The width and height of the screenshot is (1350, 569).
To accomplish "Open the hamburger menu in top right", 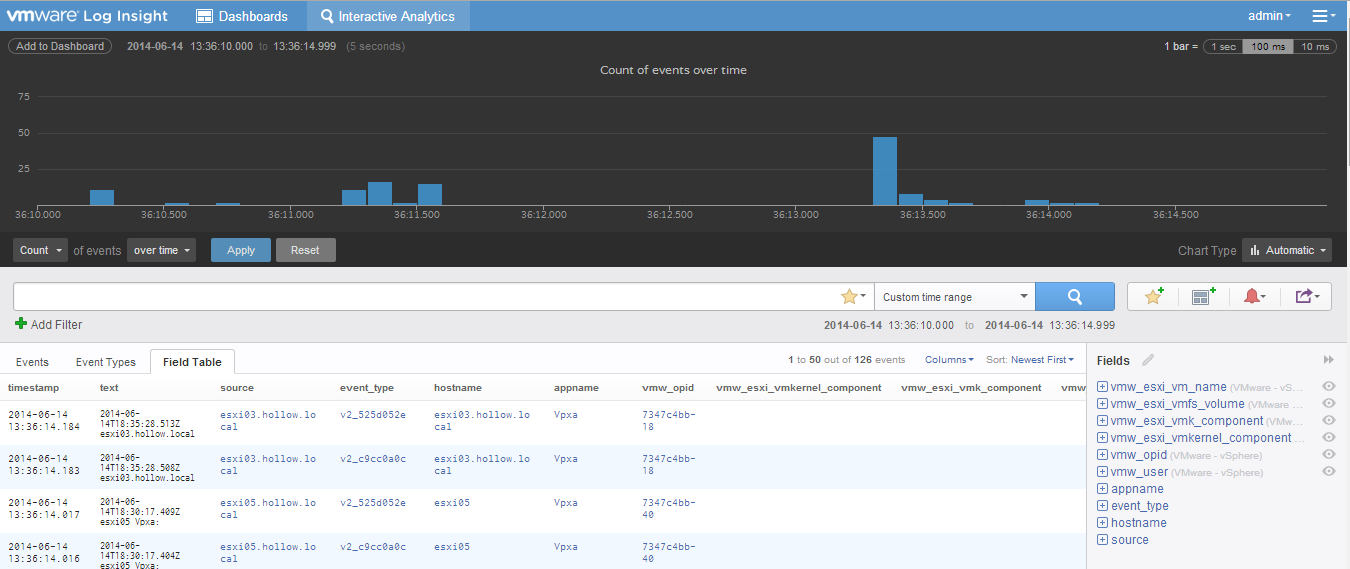I will [1324, 16].
